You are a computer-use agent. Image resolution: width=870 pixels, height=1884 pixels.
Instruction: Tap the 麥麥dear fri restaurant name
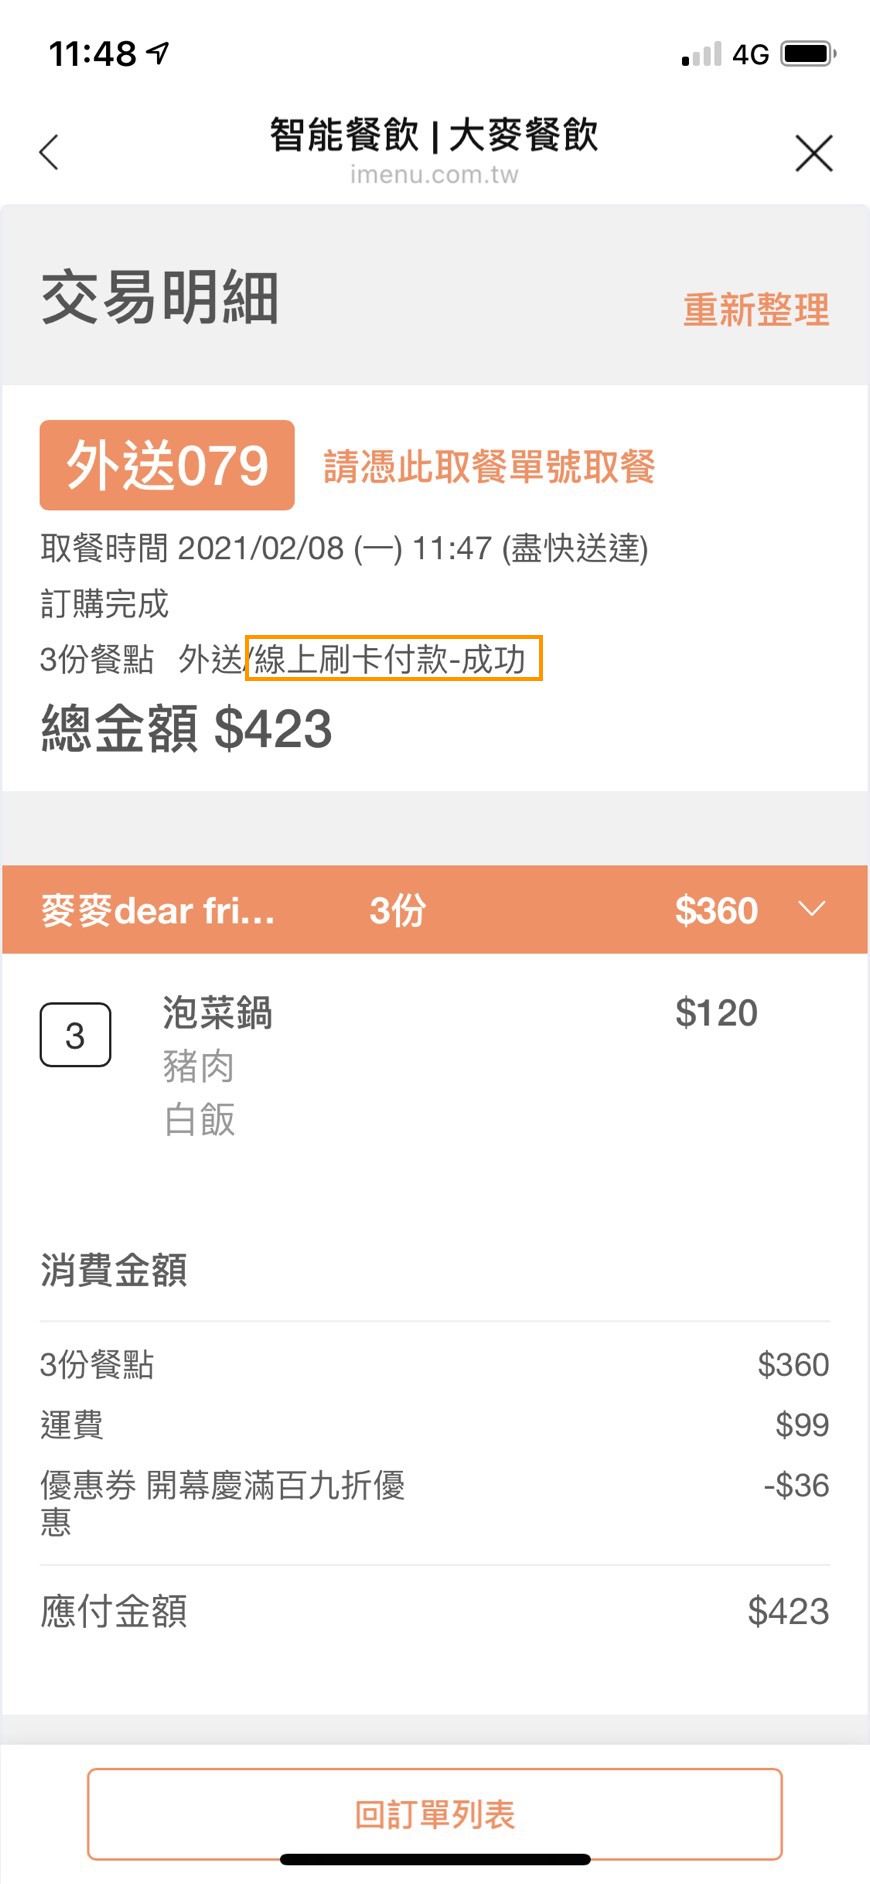[x=158, y=911]
